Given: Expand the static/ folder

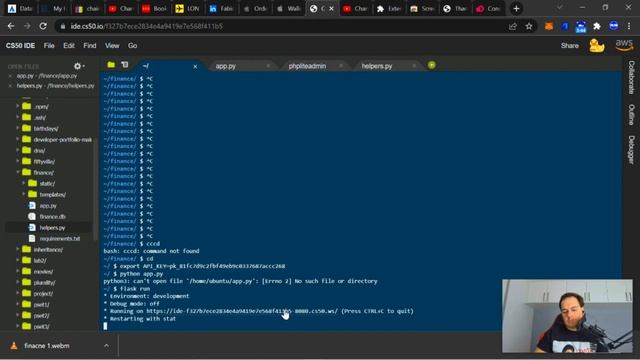Looking at the screenshot, I should click(x=24, y=183).
